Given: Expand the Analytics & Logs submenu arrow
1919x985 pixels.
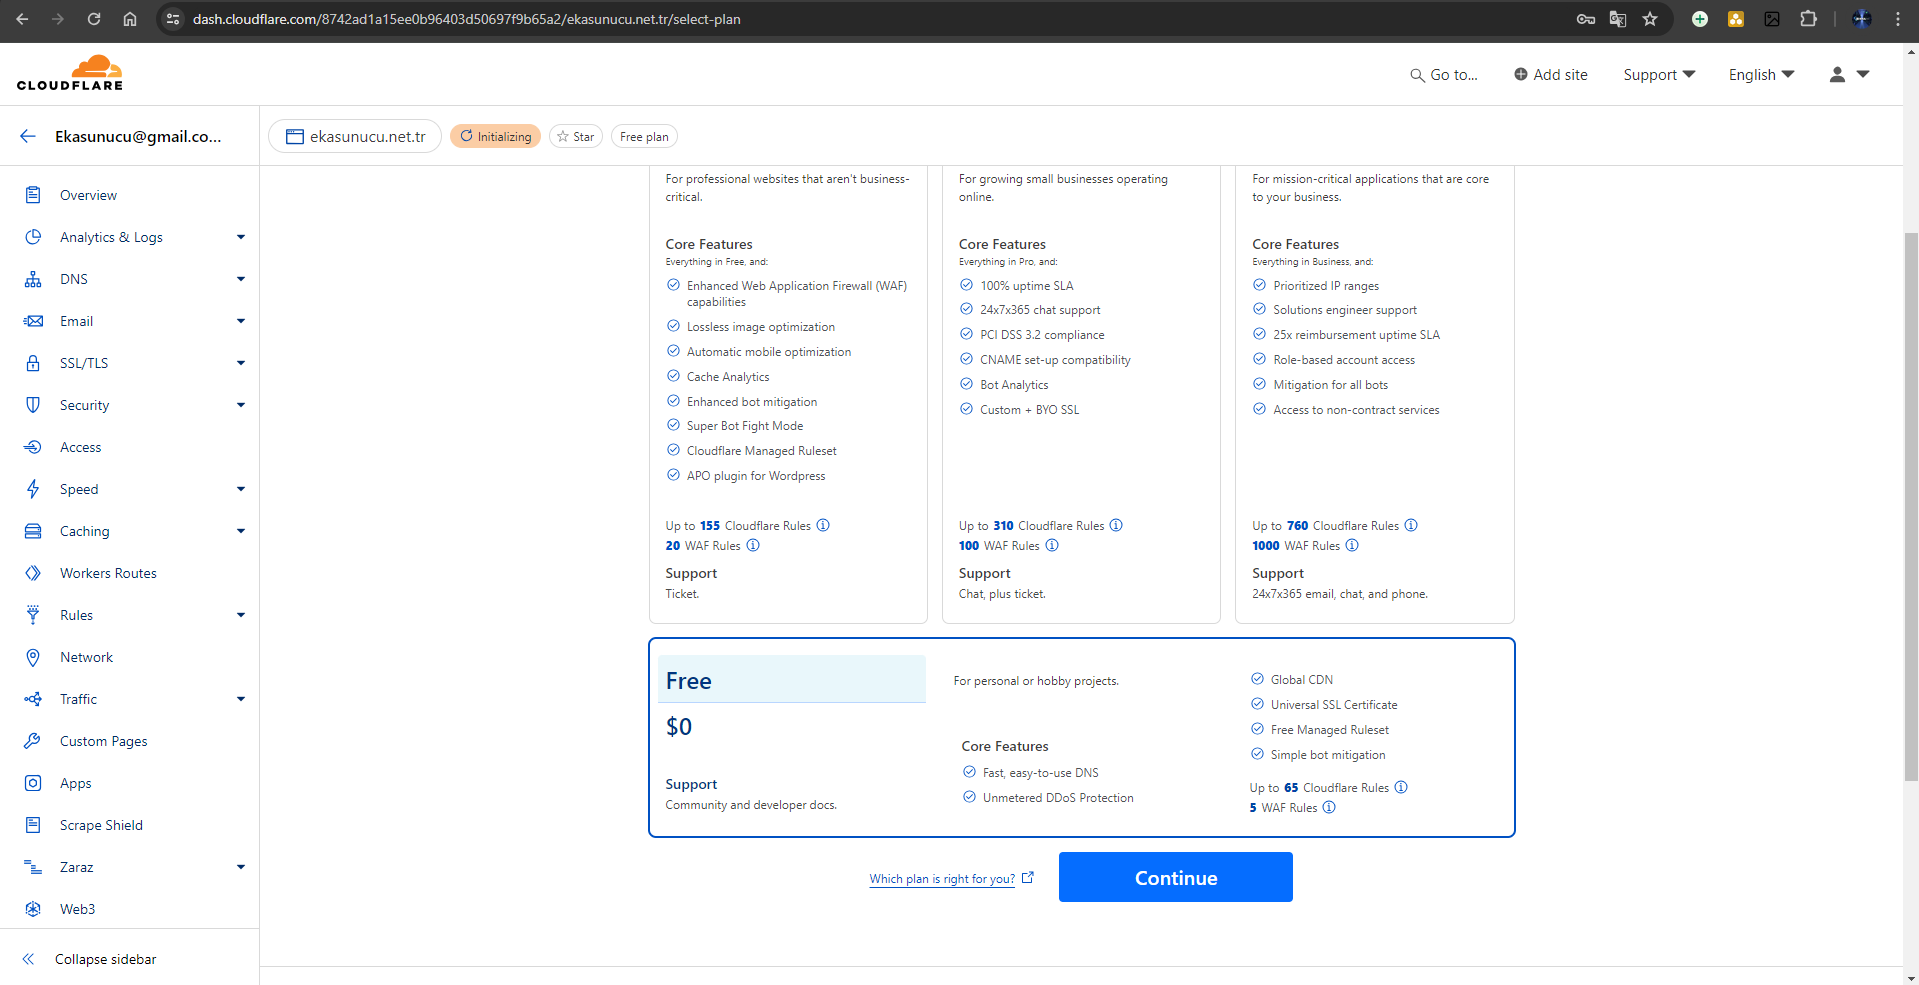Looking at the screenshot, I should [241, 237].
